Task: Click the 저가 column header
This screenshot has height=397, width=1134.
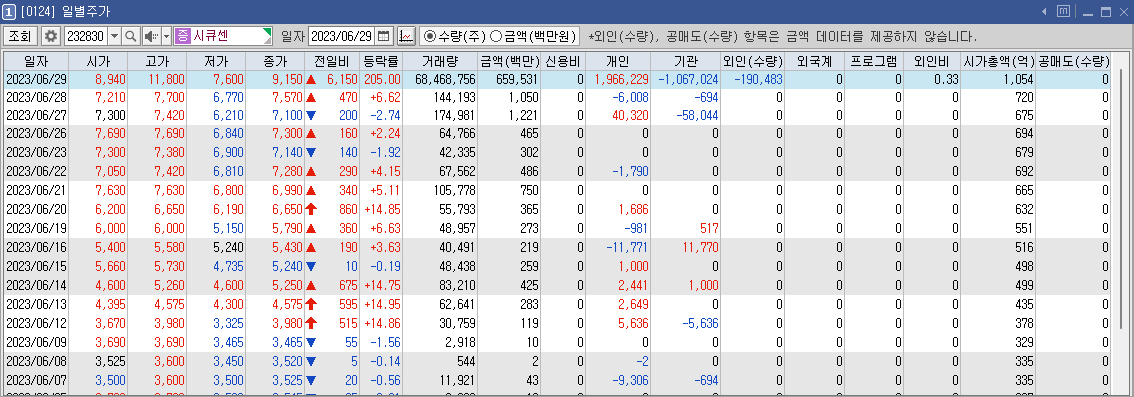Action: pyautogui.click(x=216, y=61)
